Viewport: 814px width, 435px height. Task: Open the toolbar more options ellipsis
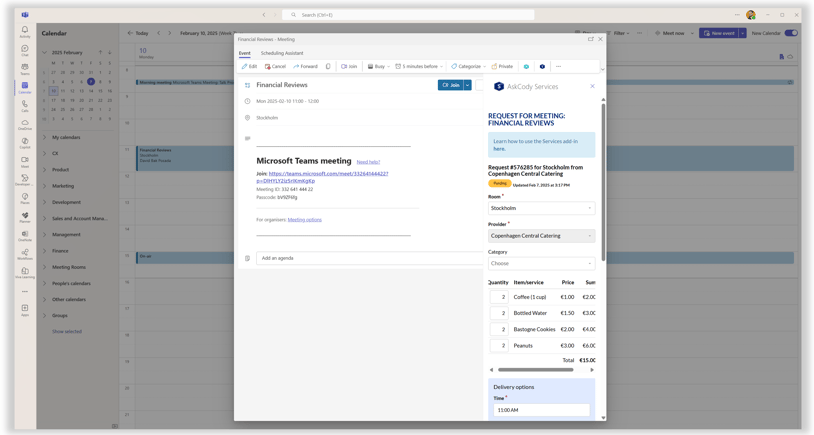pyautogui.click(x=558, y=66)
